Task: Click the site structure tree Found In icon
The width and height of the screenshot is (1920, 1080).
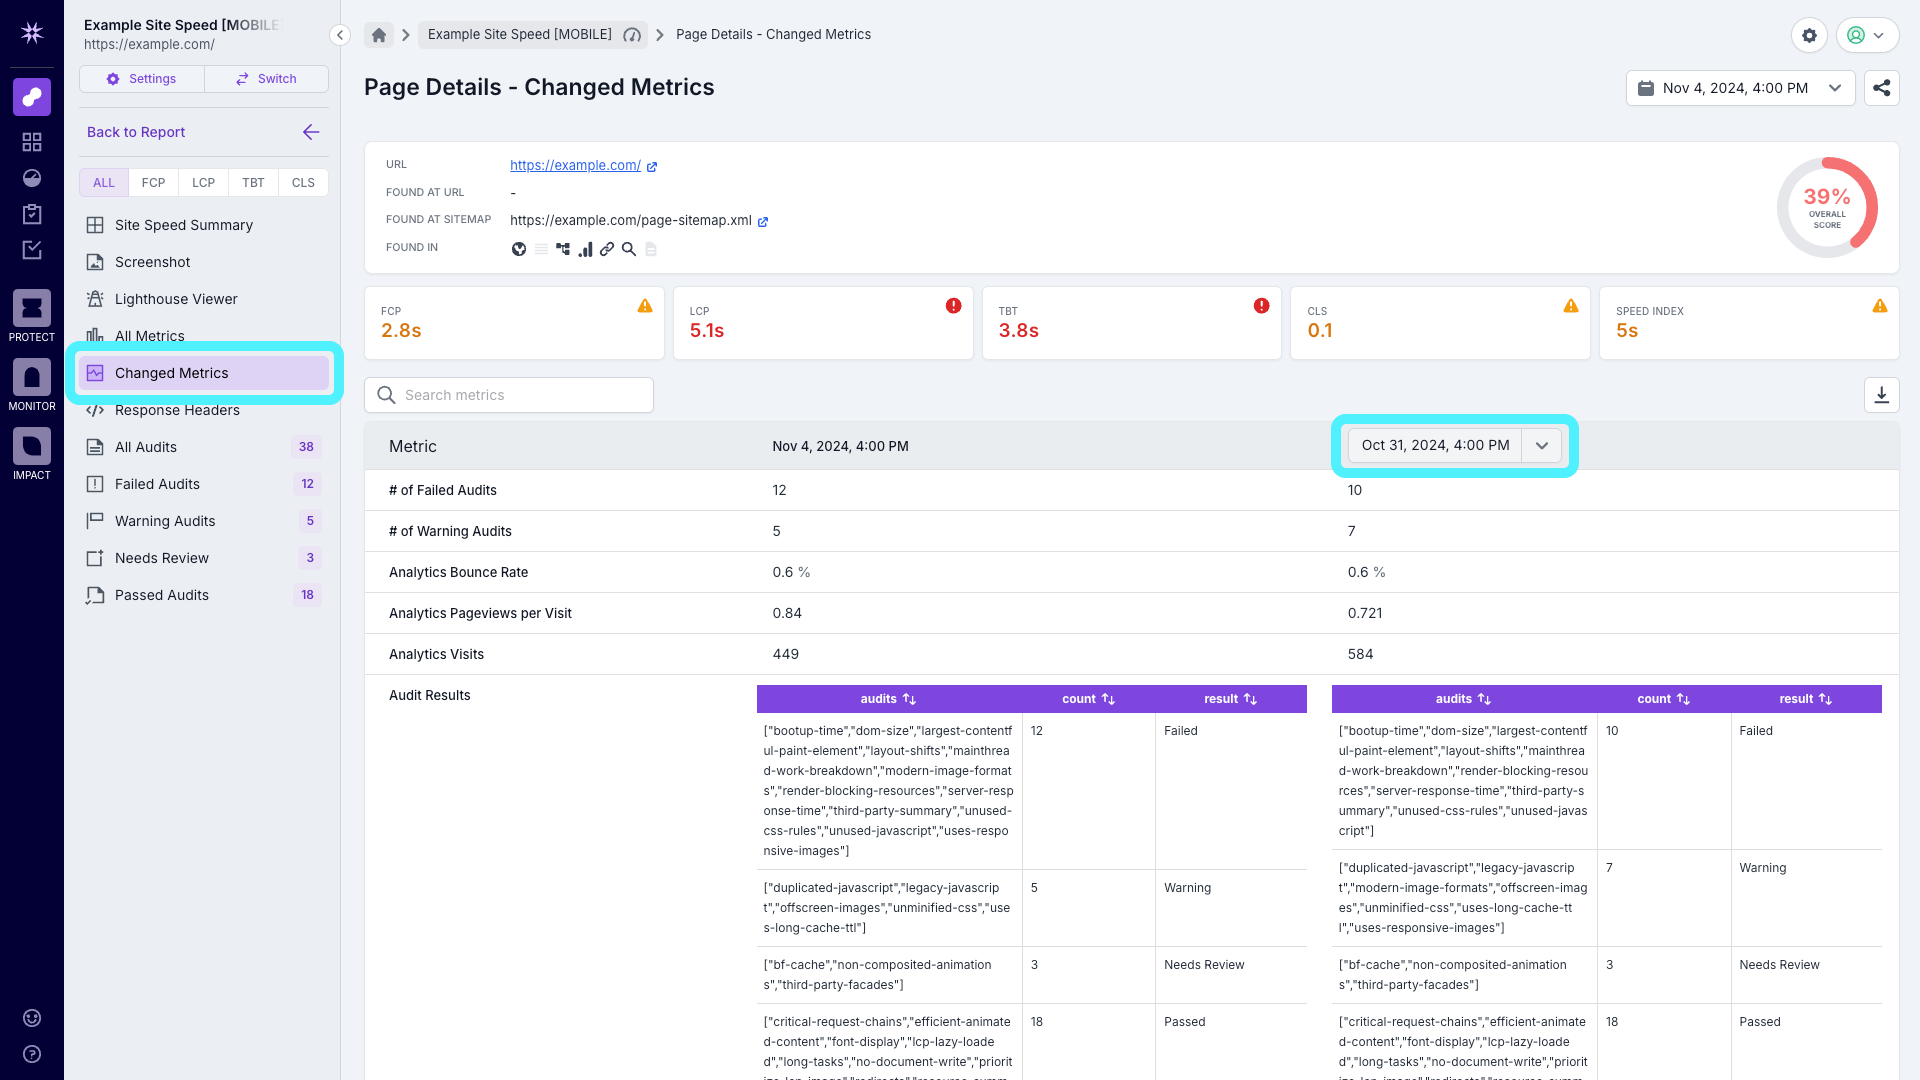Action: [x=563, y=249]
